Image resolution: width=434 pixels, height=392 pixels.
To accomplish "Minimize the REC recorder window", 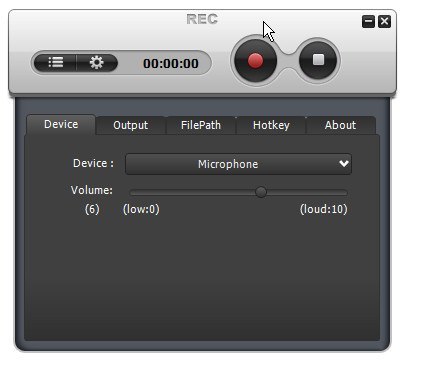I will click(x=368, y=22).
